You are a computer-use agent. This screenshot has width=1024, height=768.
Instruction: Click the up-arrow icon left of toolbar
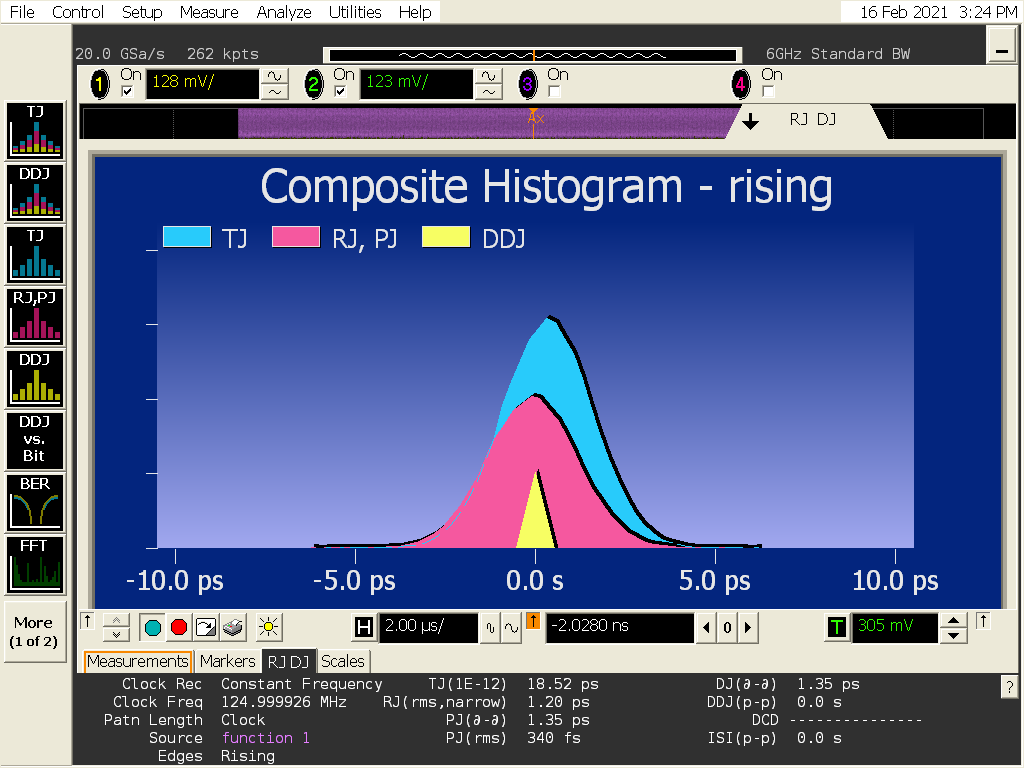click(88, 621)
